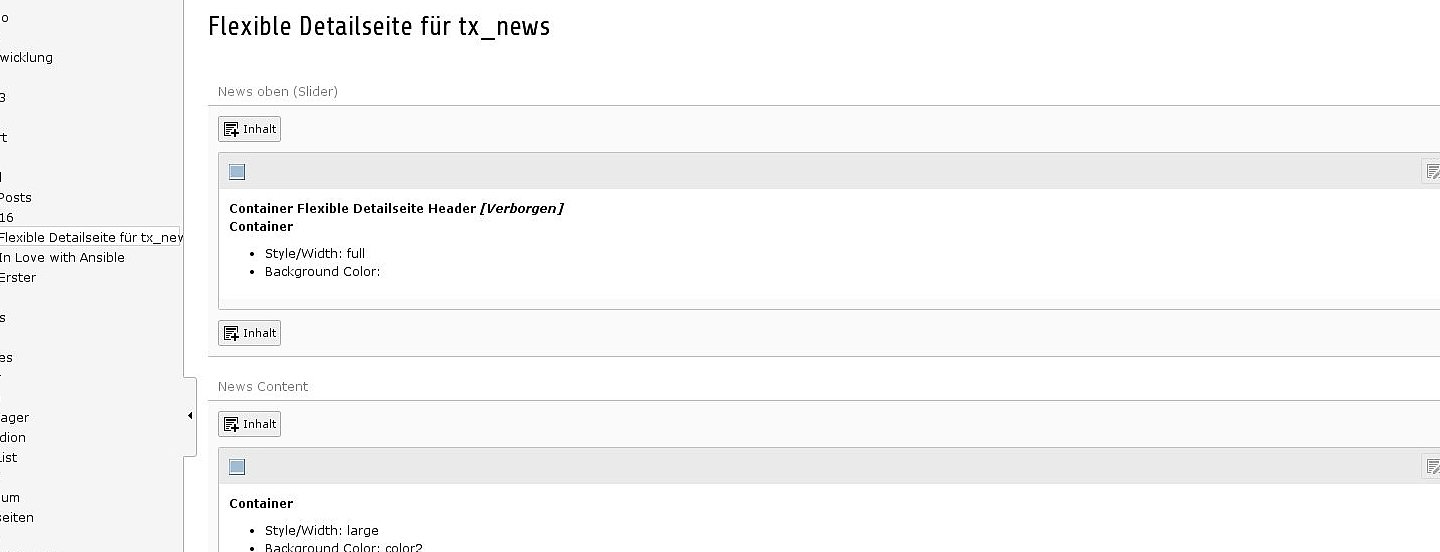Click the Inhalt button under News oben (Slider)
Screen dimensions: 1440x552
coord(249,129)
